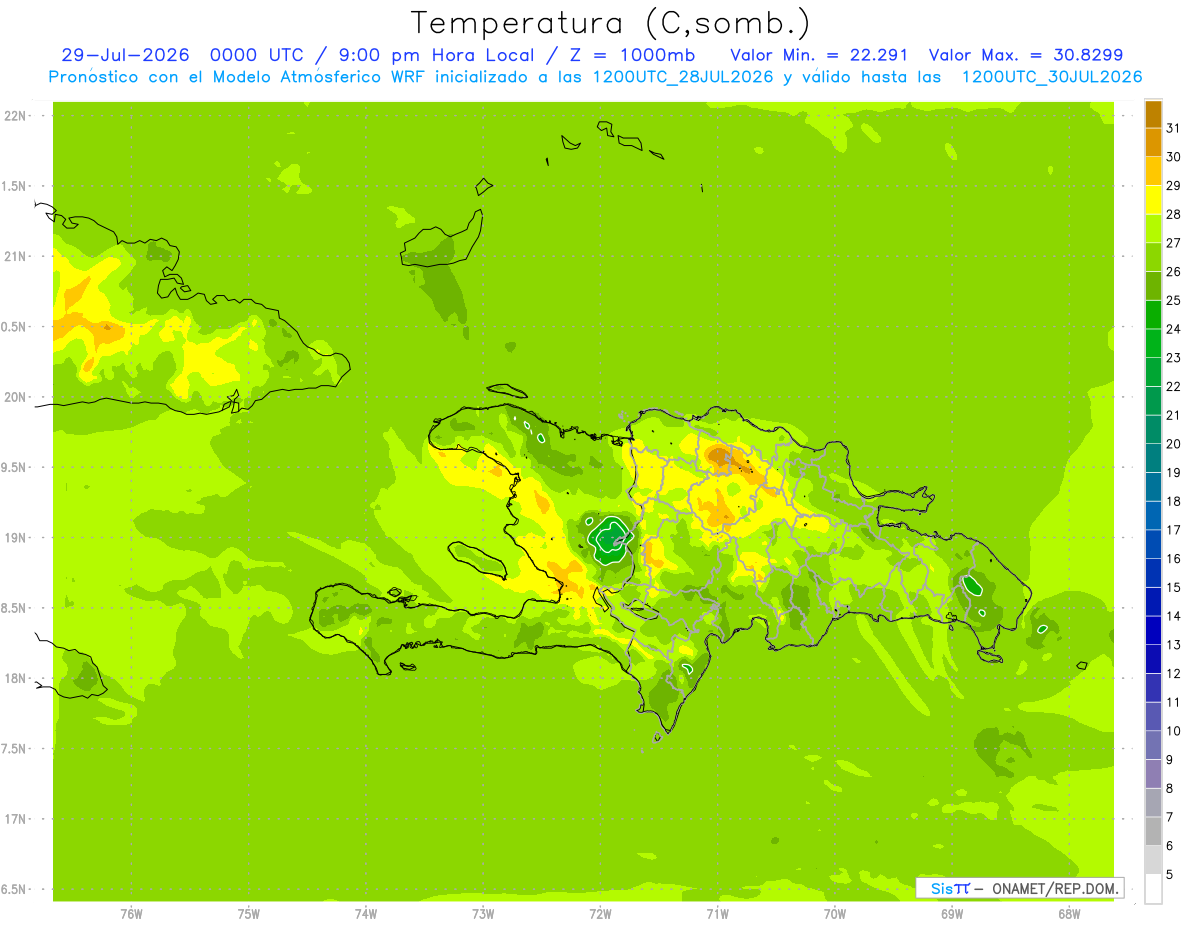Click the "68W" longitude axis label
Image resolution: width=1200 pixels, height=927 pixels.
point(1069,913)
